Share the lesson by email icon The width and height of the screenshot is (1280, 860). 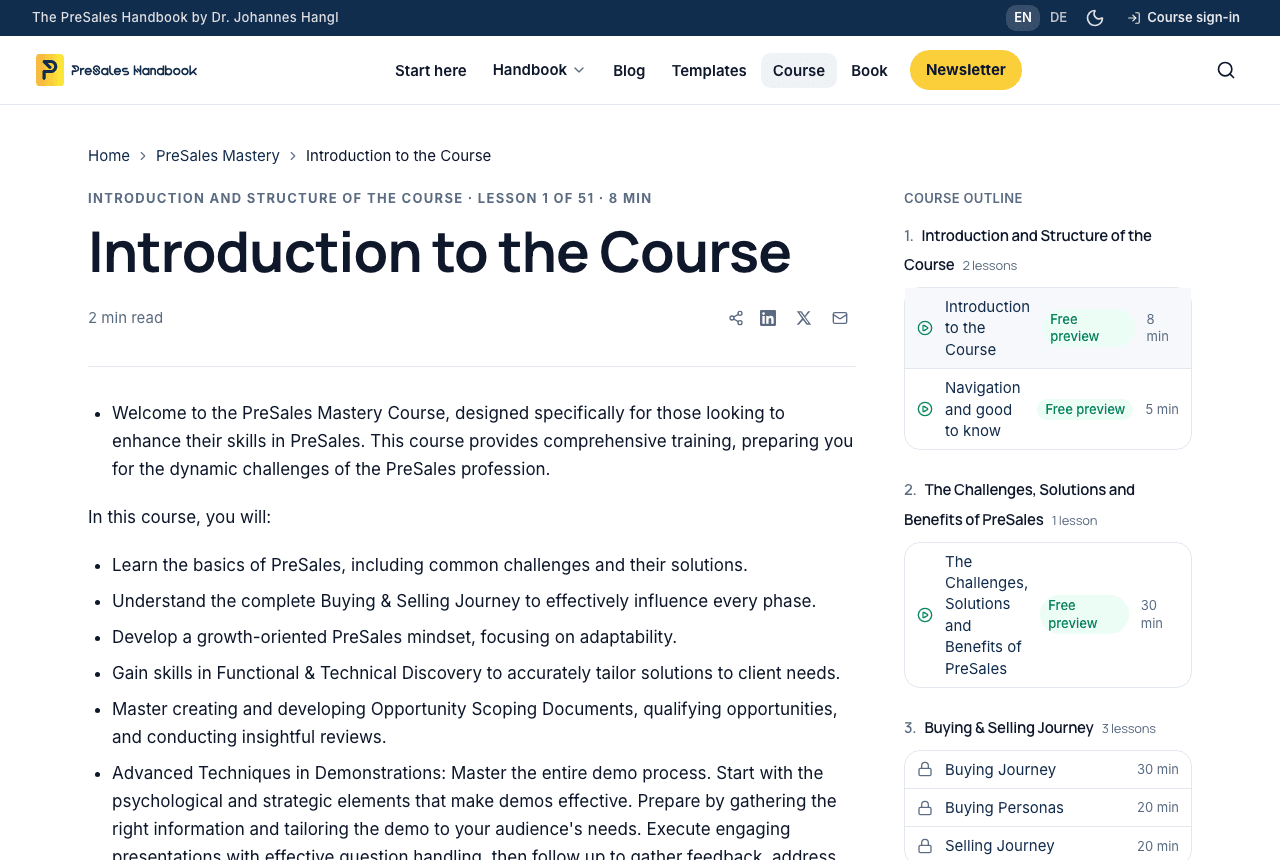(x=840, y=318)
